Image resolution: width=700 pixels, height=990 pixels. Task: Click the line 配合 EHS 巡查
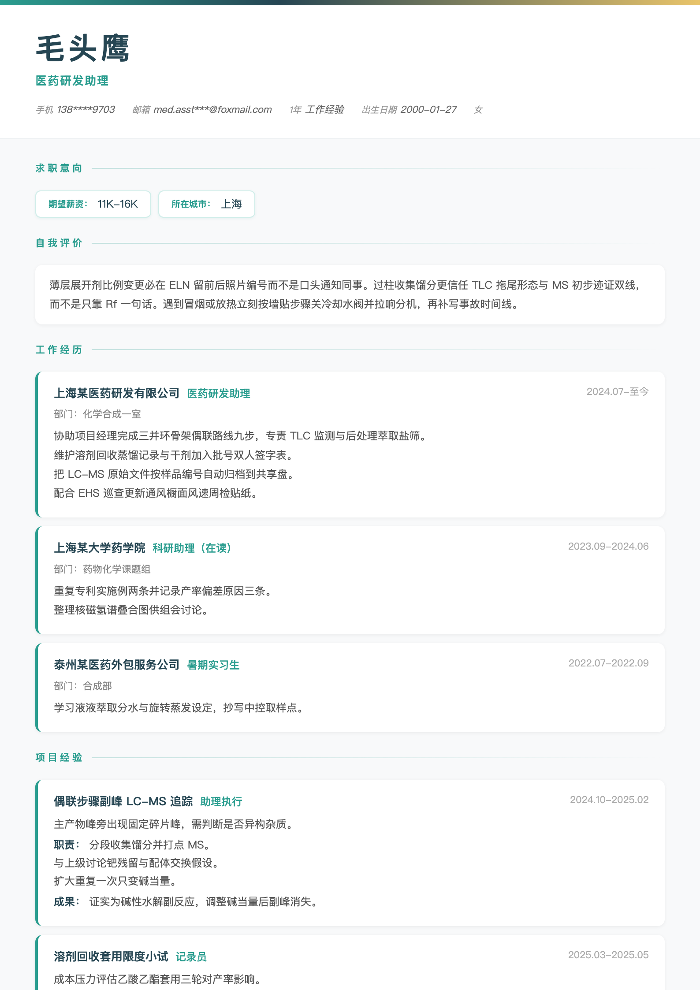(x=156, y=493)
